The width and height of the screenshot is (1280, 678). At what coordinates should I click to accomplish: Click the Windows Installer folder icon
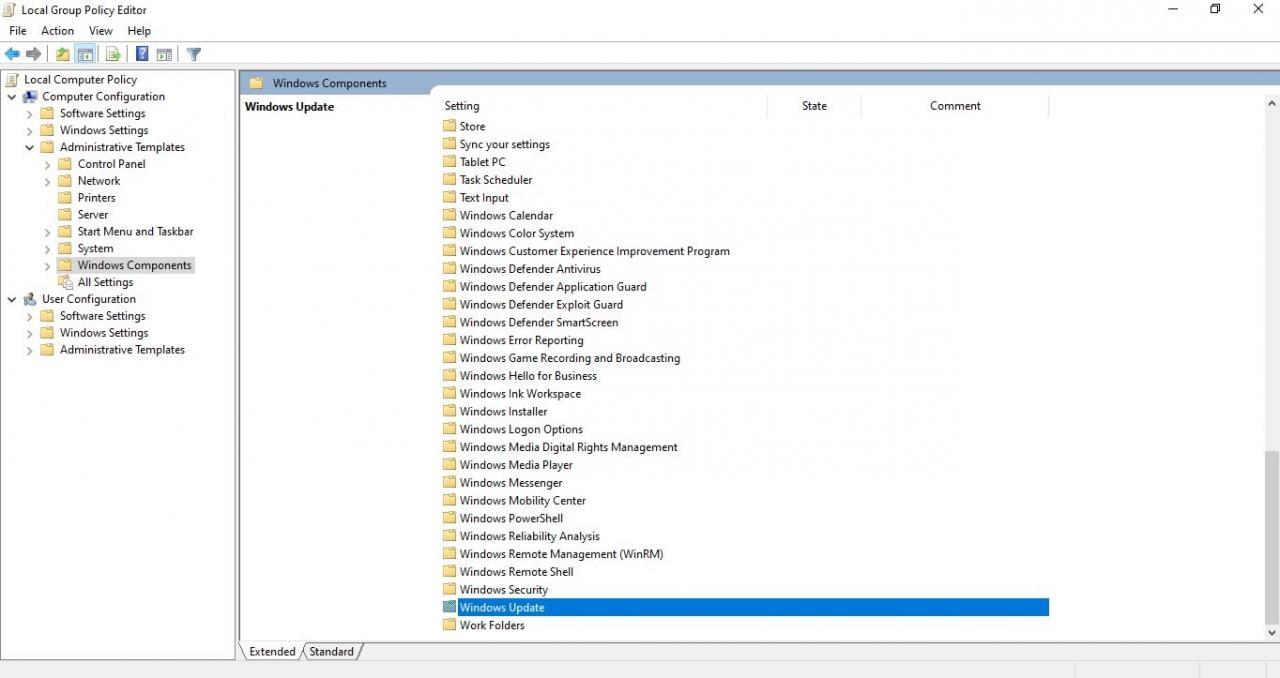tap(449, 411)
